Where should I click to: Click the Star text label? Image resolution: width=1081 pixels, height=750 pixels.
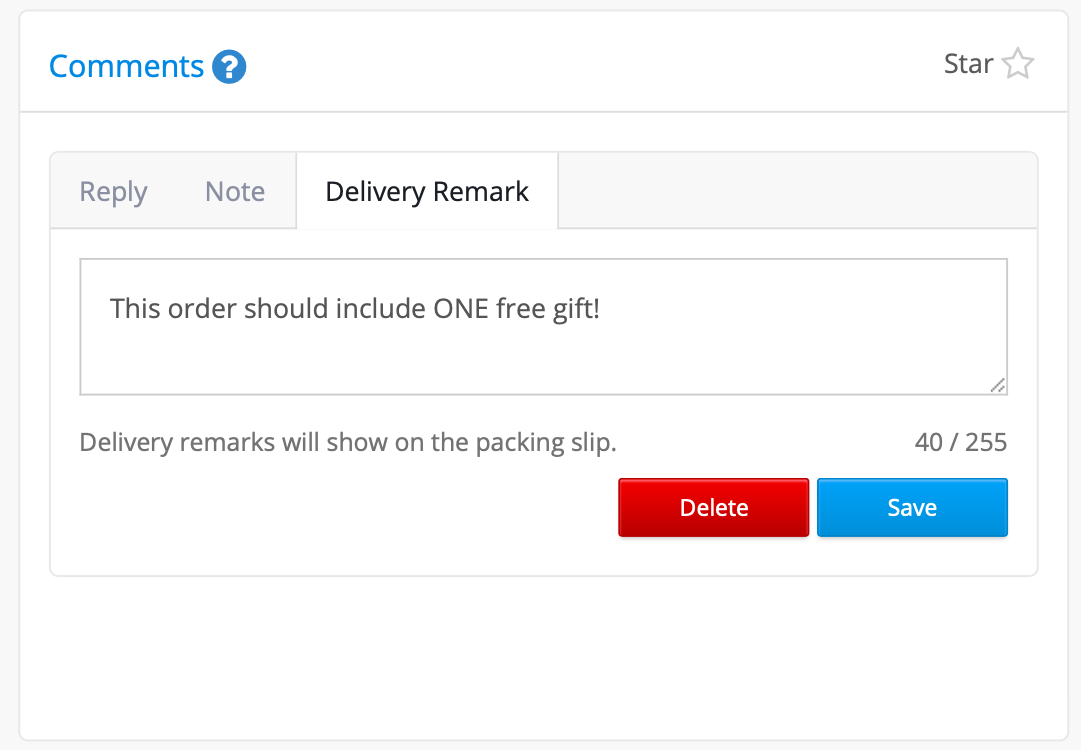[x=969, y=63]
